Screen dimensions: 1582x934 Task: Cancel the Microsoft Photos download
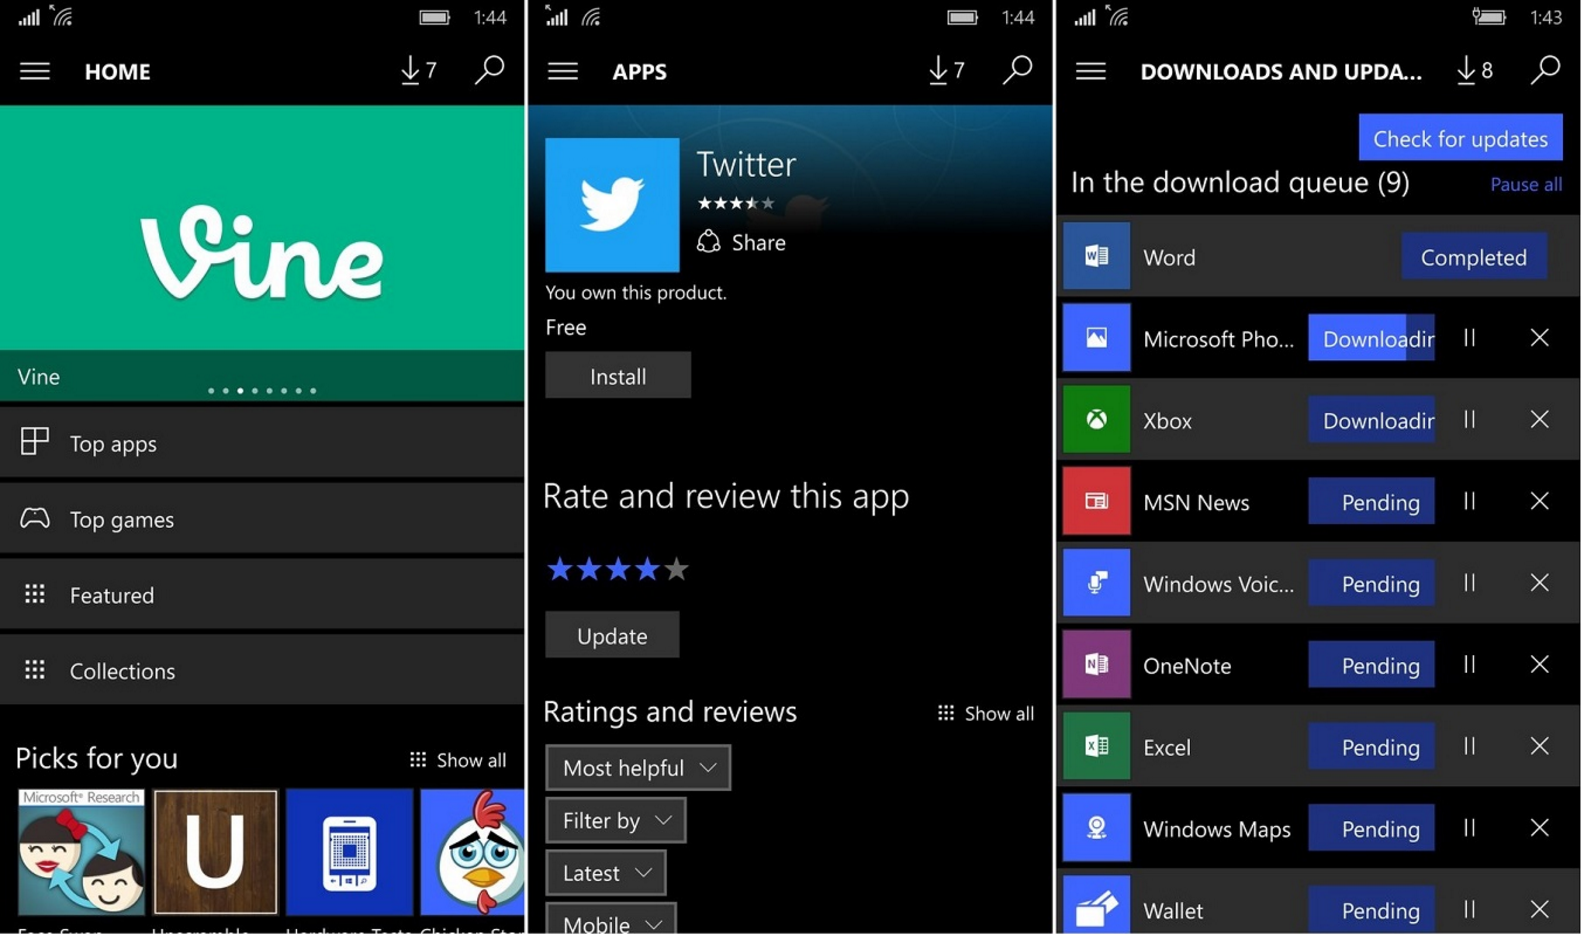(1540, 338)
